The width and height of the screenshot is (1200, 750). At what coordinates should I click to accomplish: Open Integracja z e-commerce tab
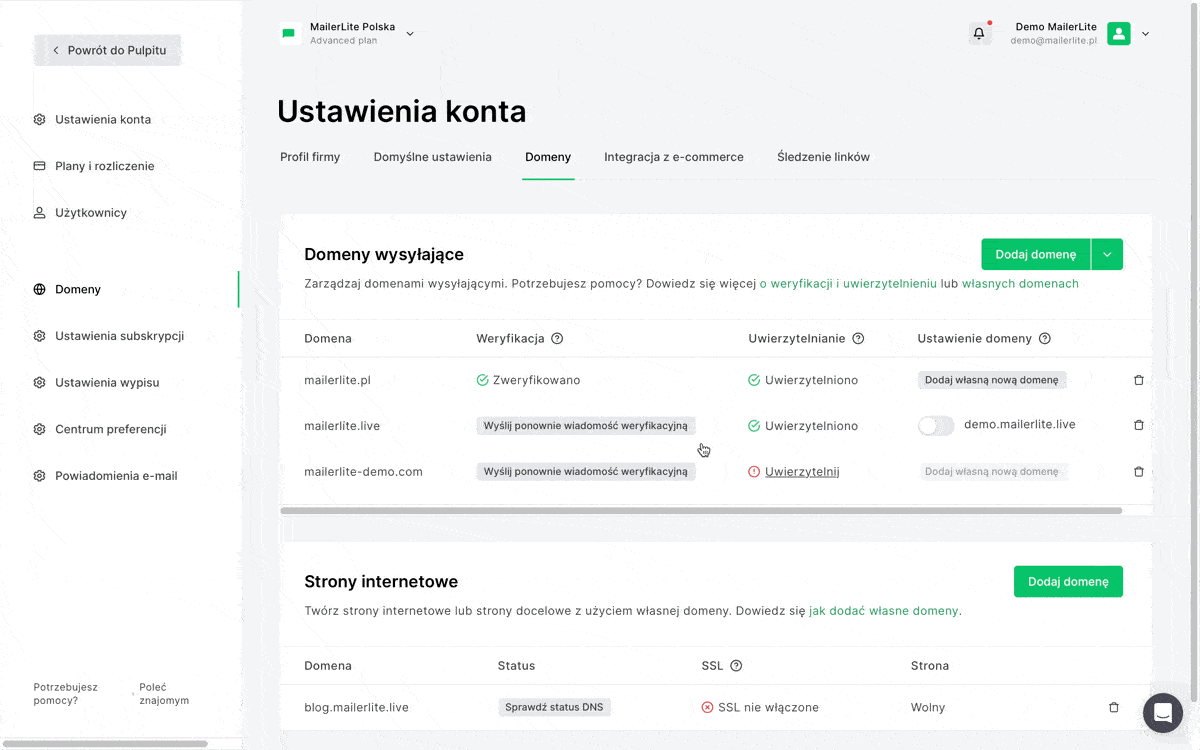674,157
